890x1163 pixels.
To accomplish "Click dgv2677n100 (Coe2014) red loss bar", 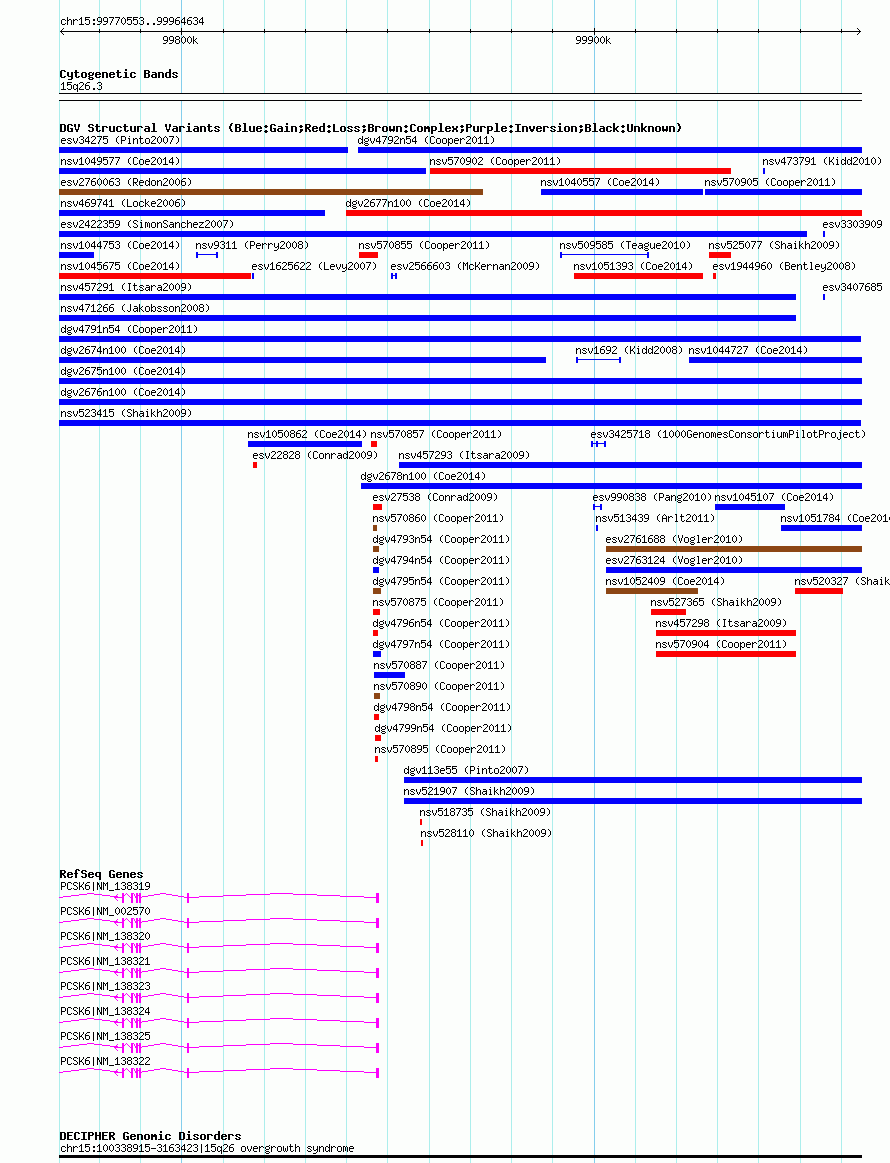I will pos(604,213).
